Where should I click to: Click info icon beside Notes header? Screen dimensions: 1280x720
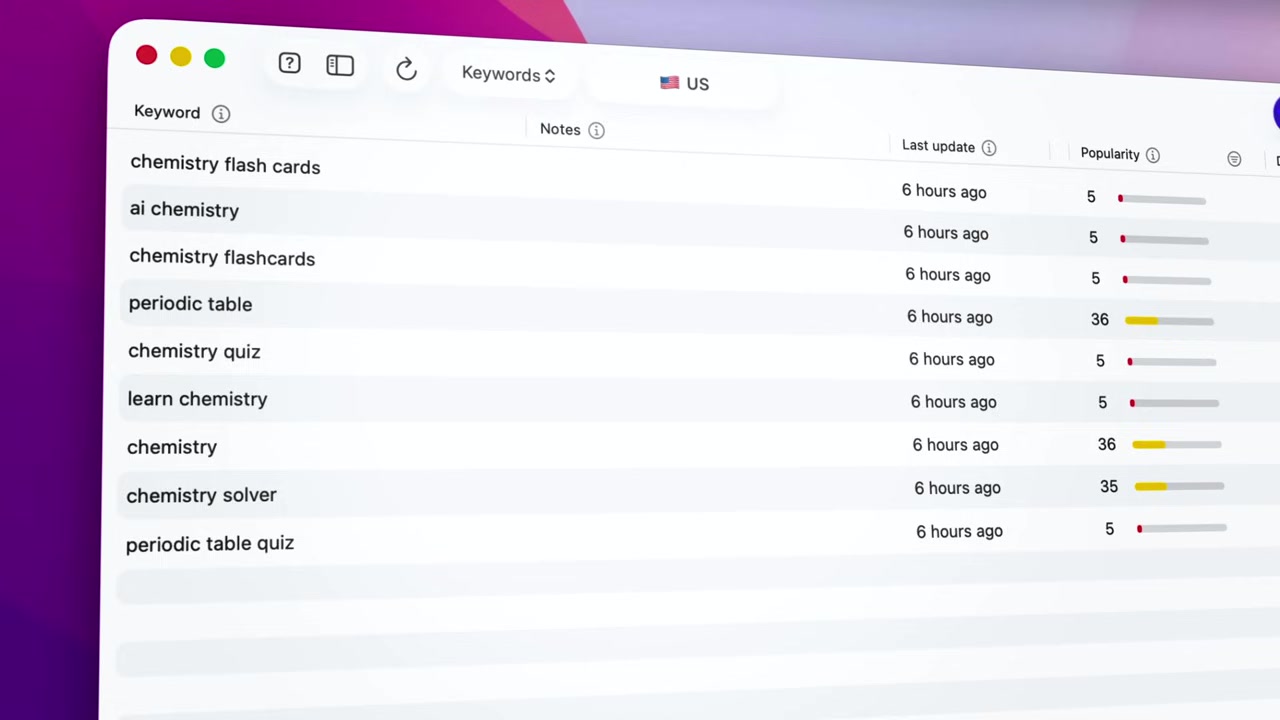(x=596, y=130)
